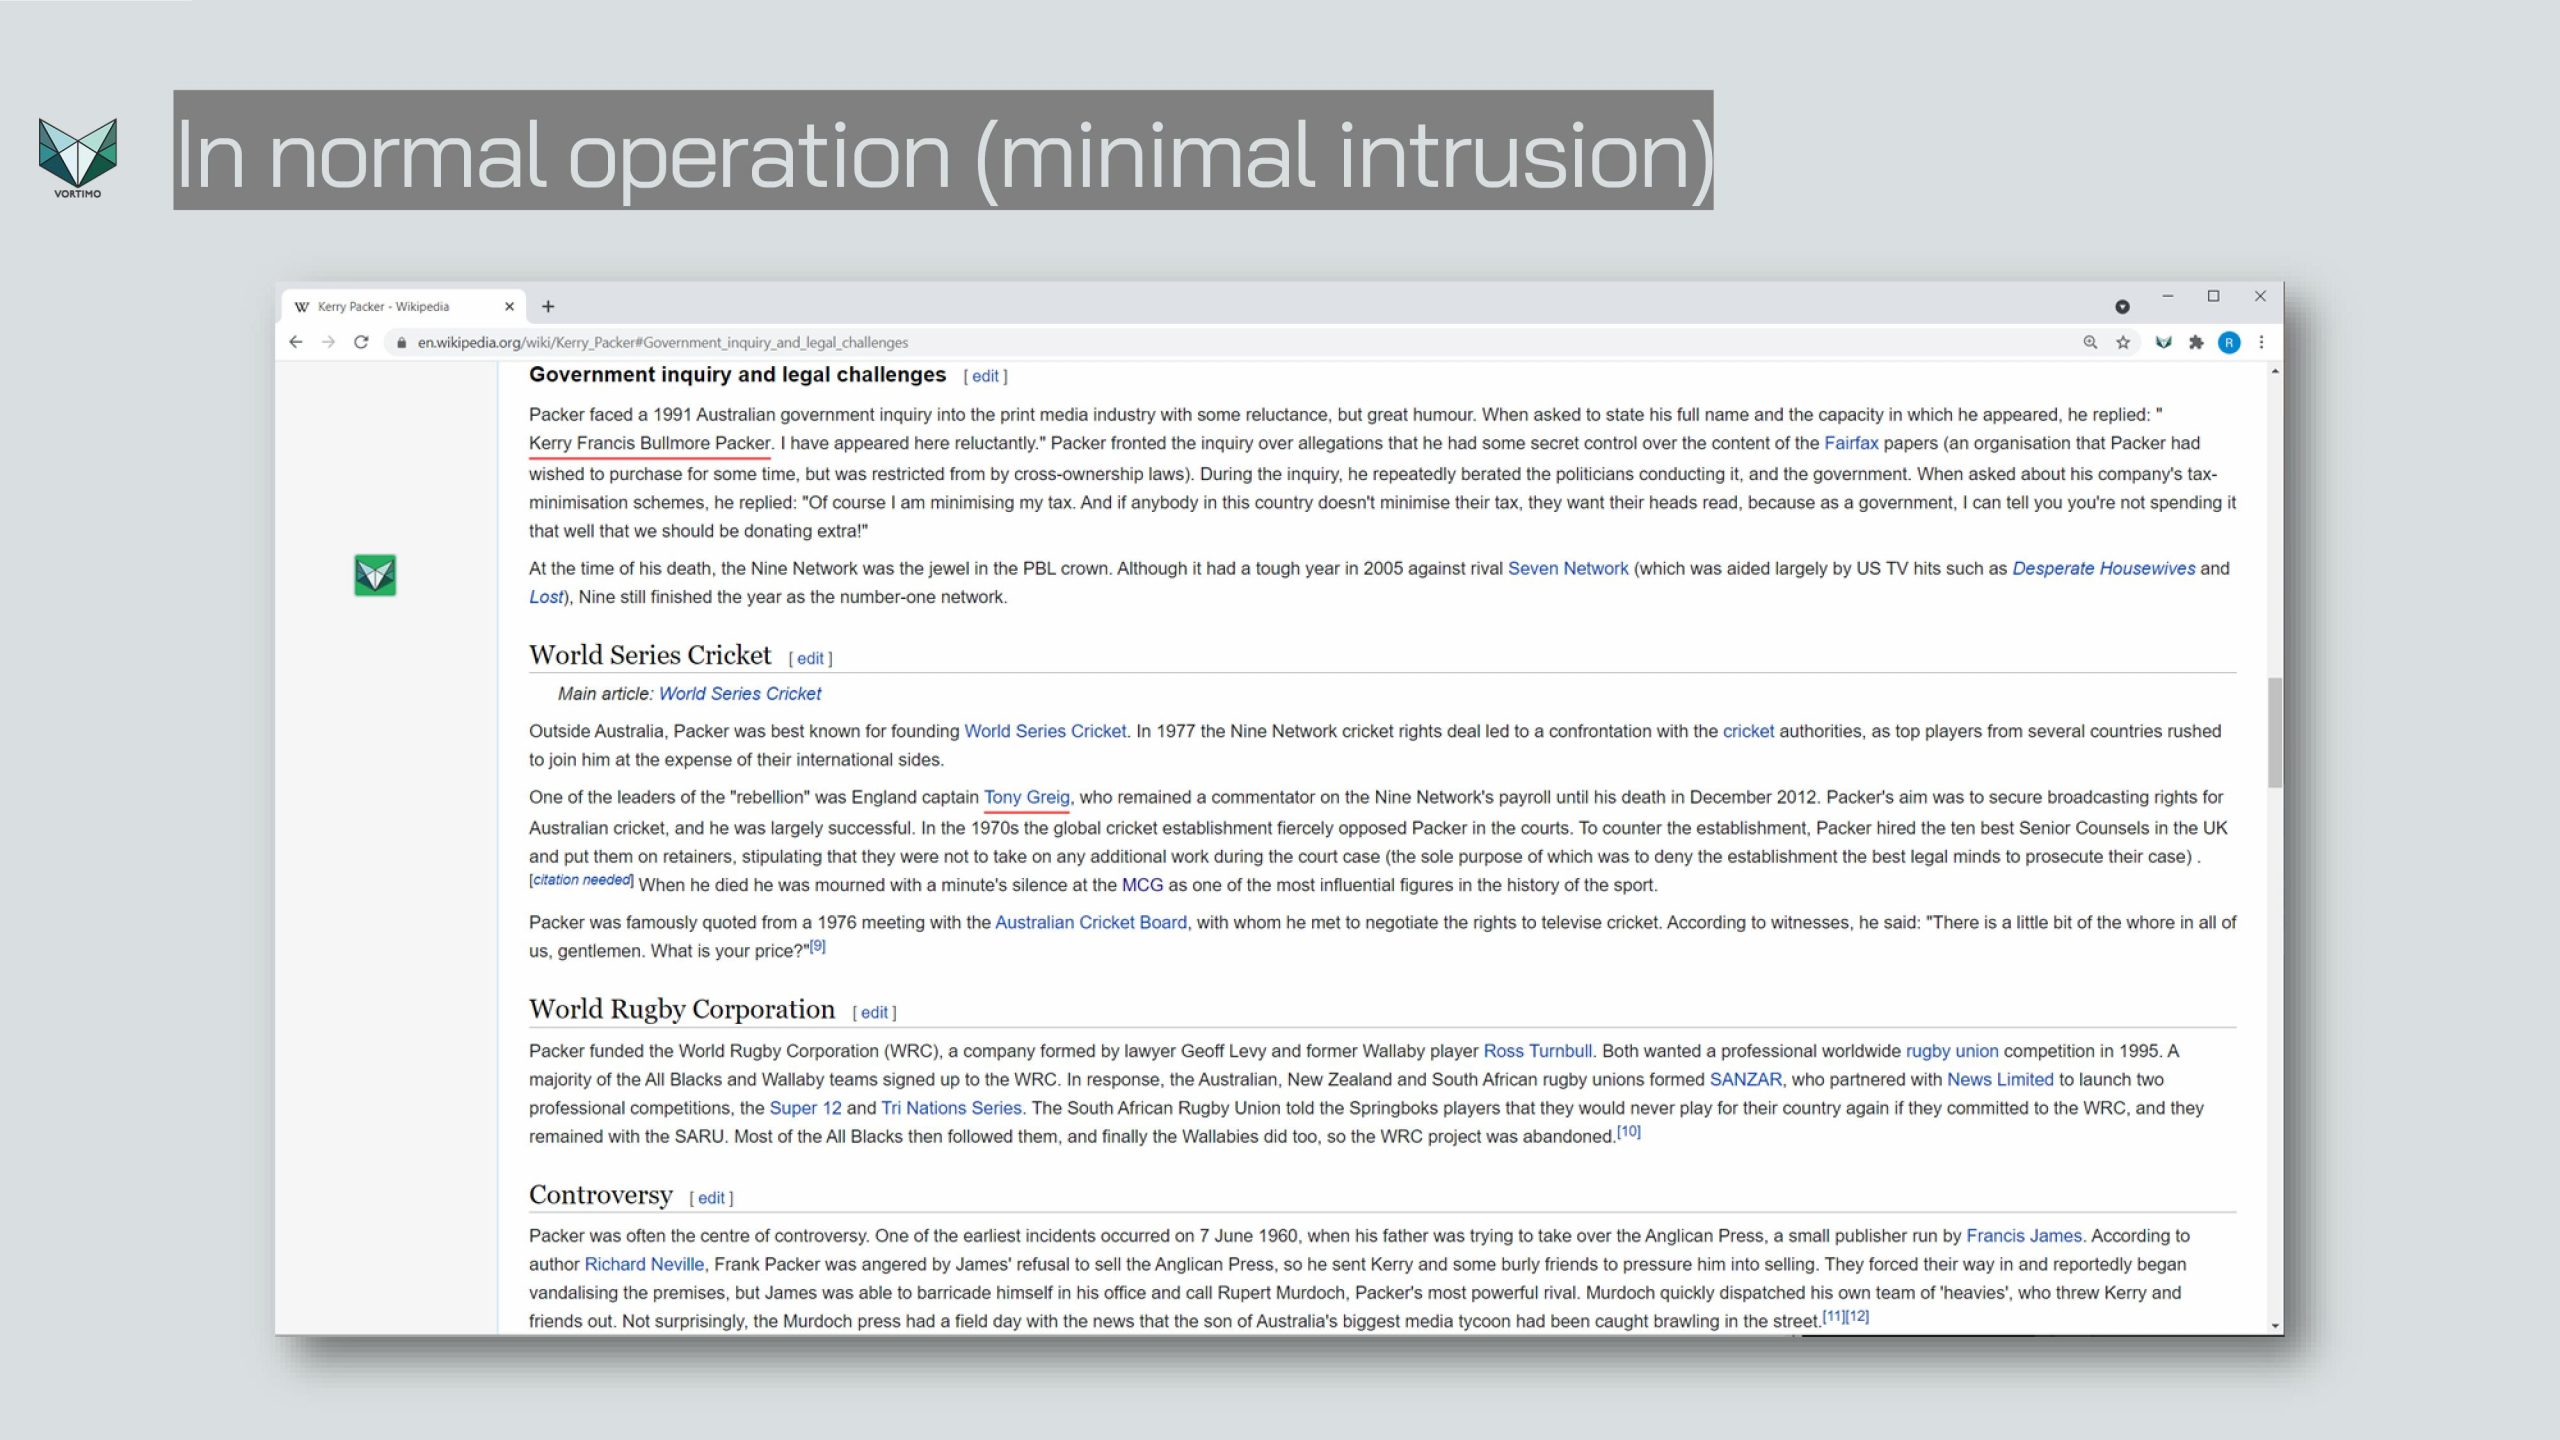Open the Australian Cricket Board link
The width and height of the screenshot is (2560, 1440).
pyautogui.click(x=1091, y=922)
